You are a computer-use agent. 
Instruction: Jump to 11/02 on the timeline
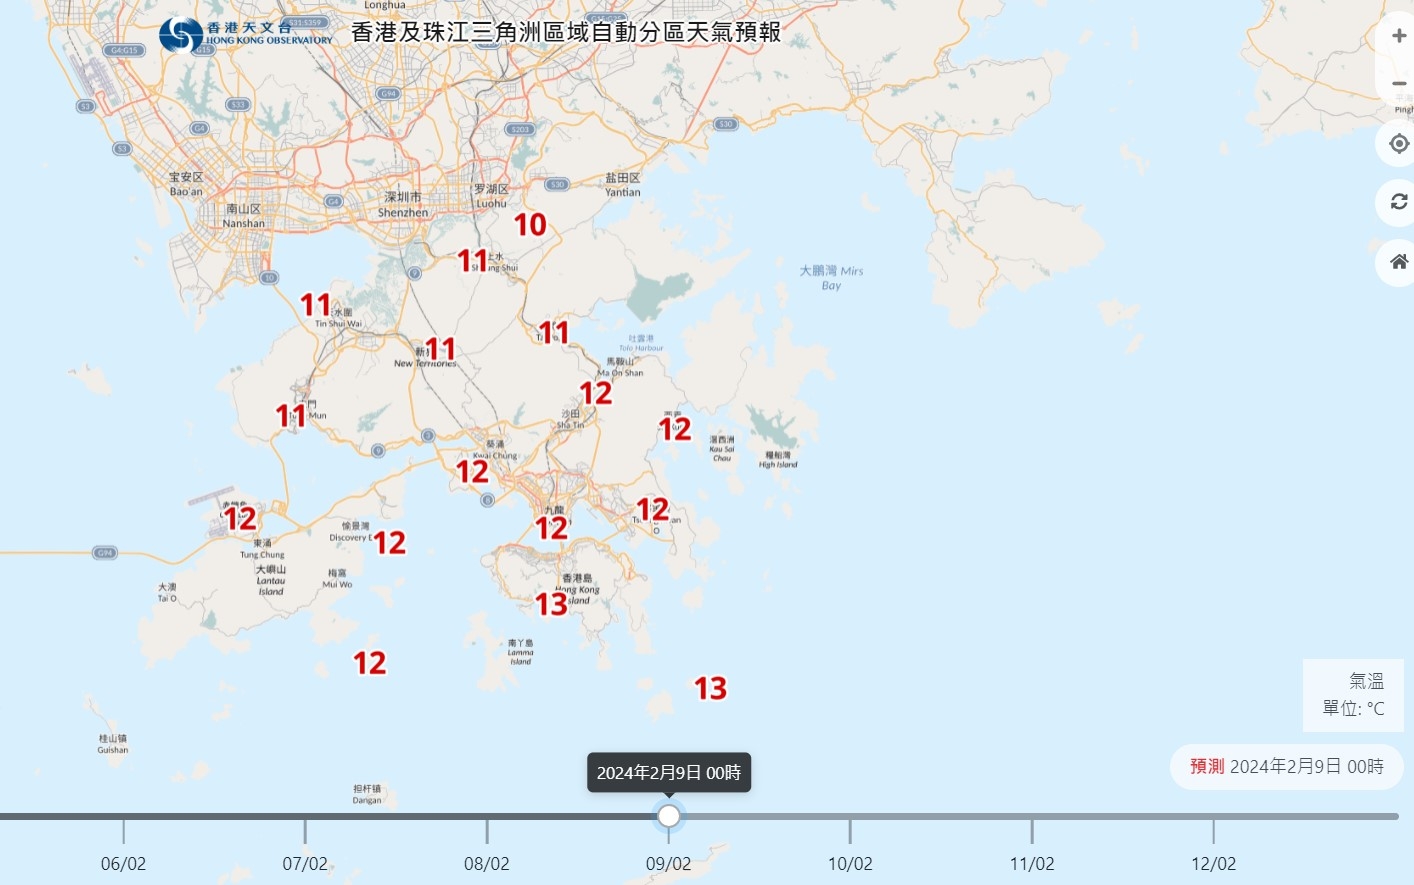[1032, 863]
